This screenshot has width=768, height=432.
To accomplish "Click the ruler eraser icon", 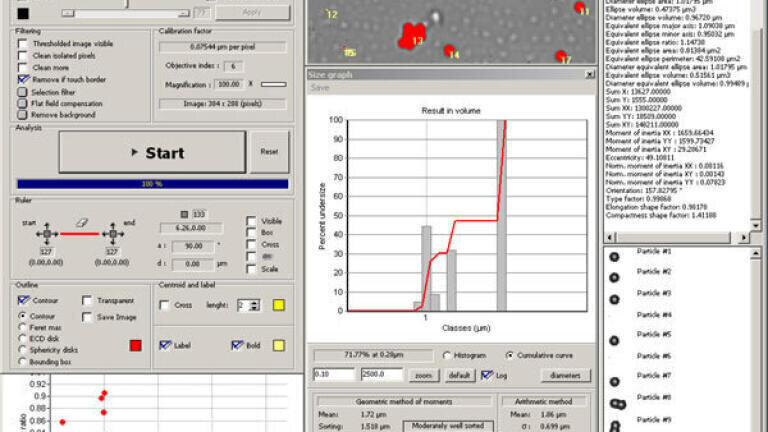I will (81, 223).
